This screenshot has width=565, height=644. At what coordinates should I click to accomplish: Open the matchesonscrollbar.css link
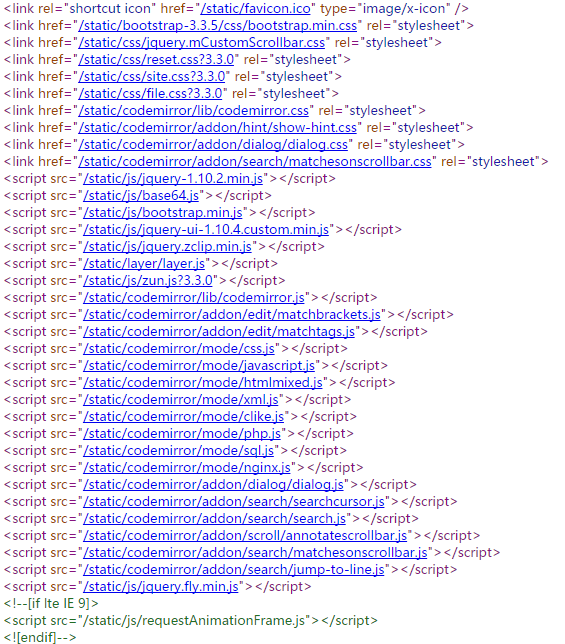255,161
